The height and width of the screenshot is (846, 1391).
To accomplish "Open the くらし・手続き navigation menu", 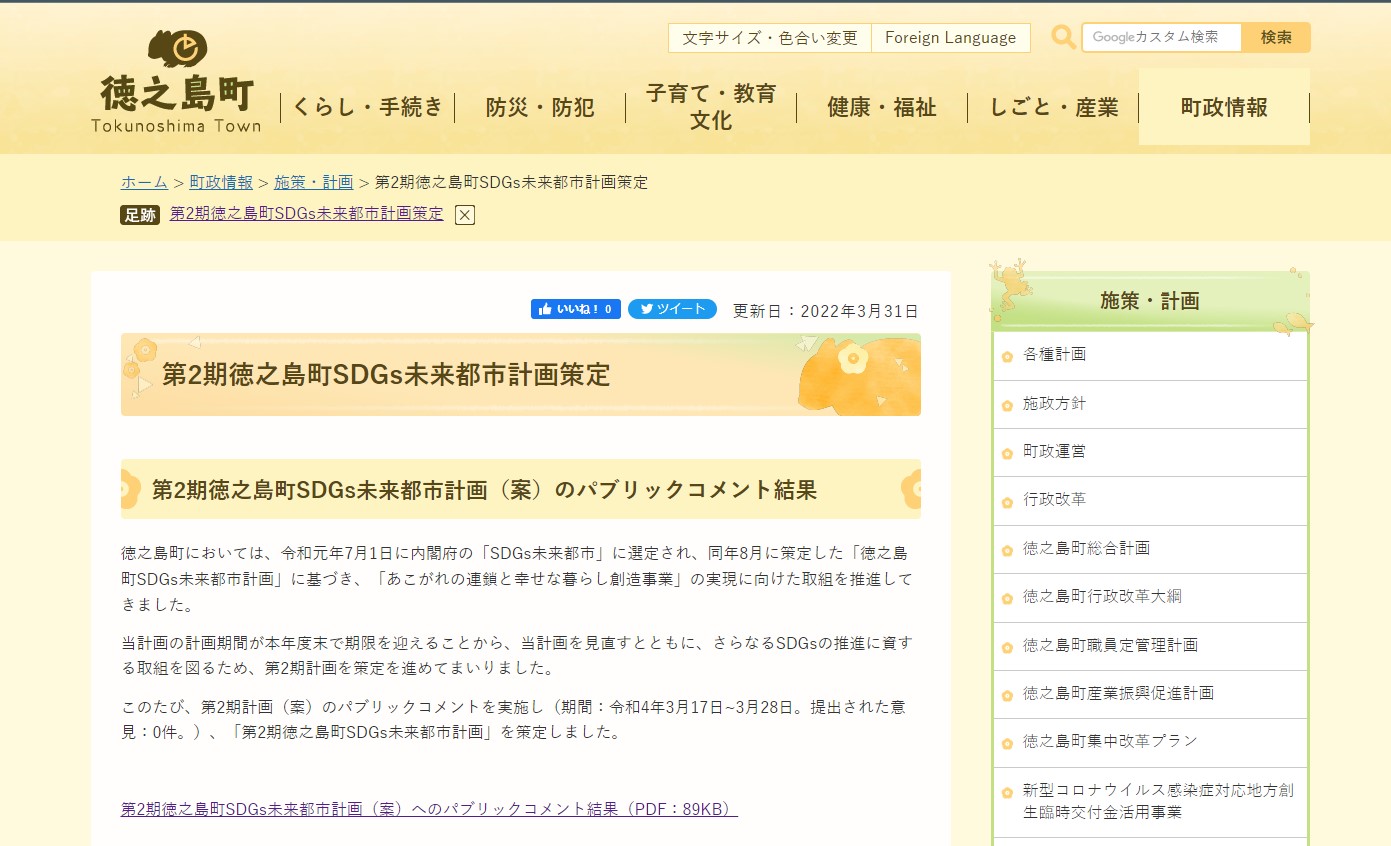I will coord(368,106).
